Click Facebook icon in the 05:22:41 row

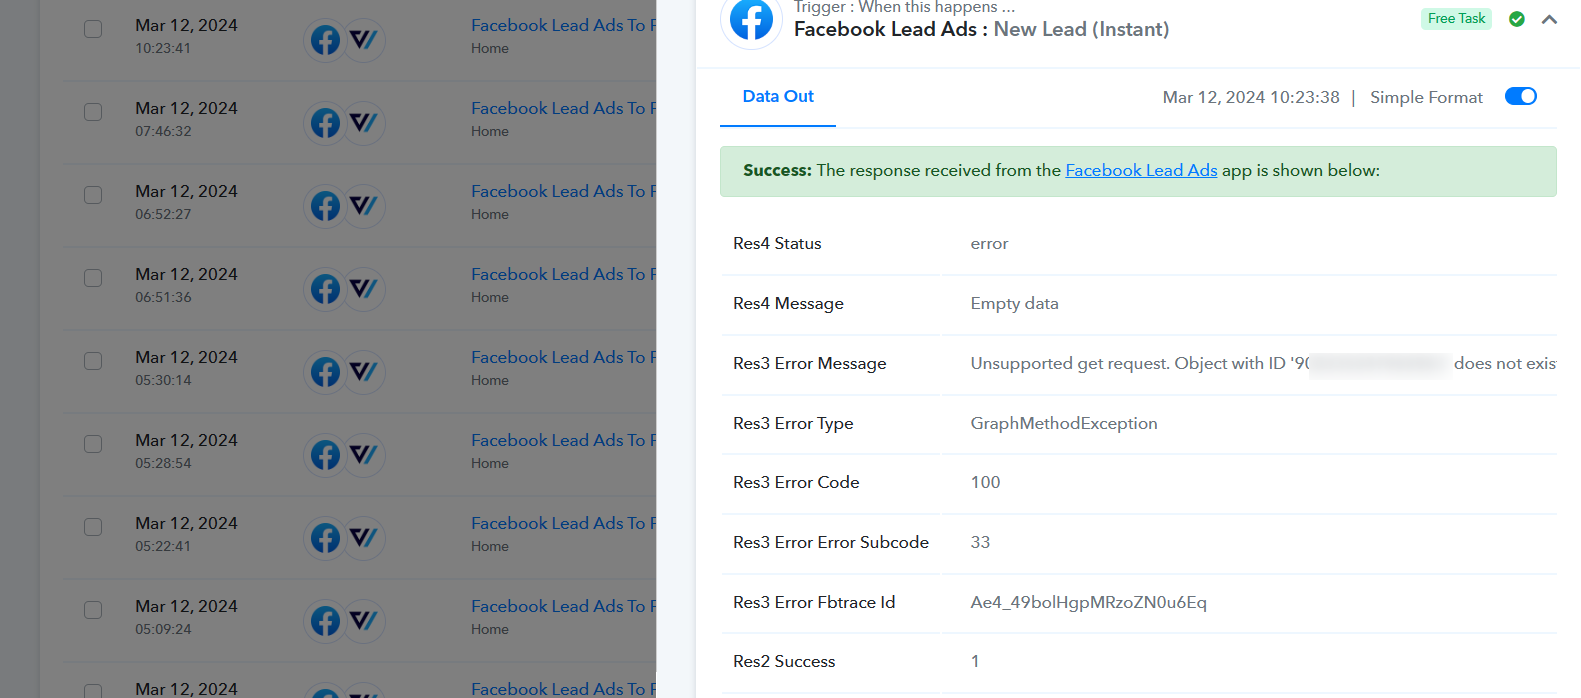pyautogui.click(x=325, y=538)
